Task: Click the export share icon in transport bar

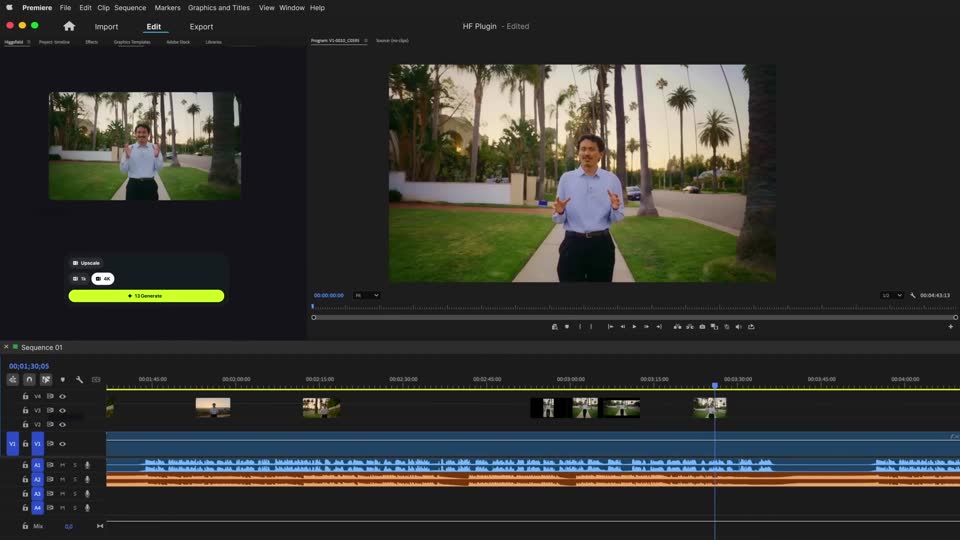Action: 751,327
